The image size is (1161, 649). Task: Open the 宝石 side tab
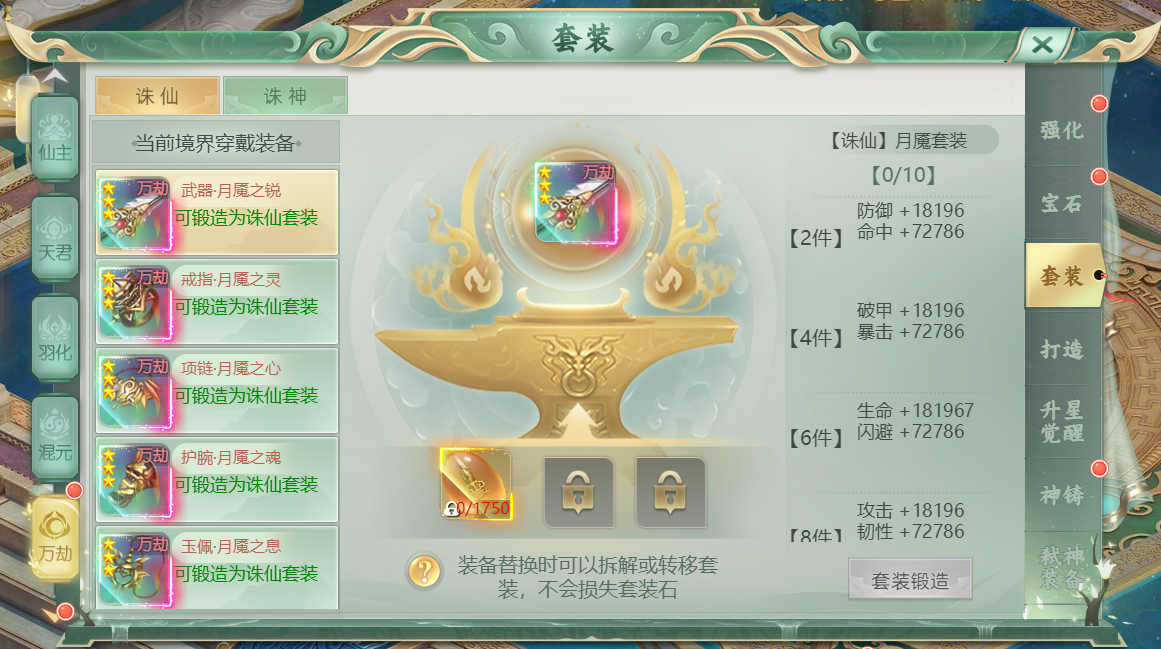pyautogui.click(x=1062, y=203)
